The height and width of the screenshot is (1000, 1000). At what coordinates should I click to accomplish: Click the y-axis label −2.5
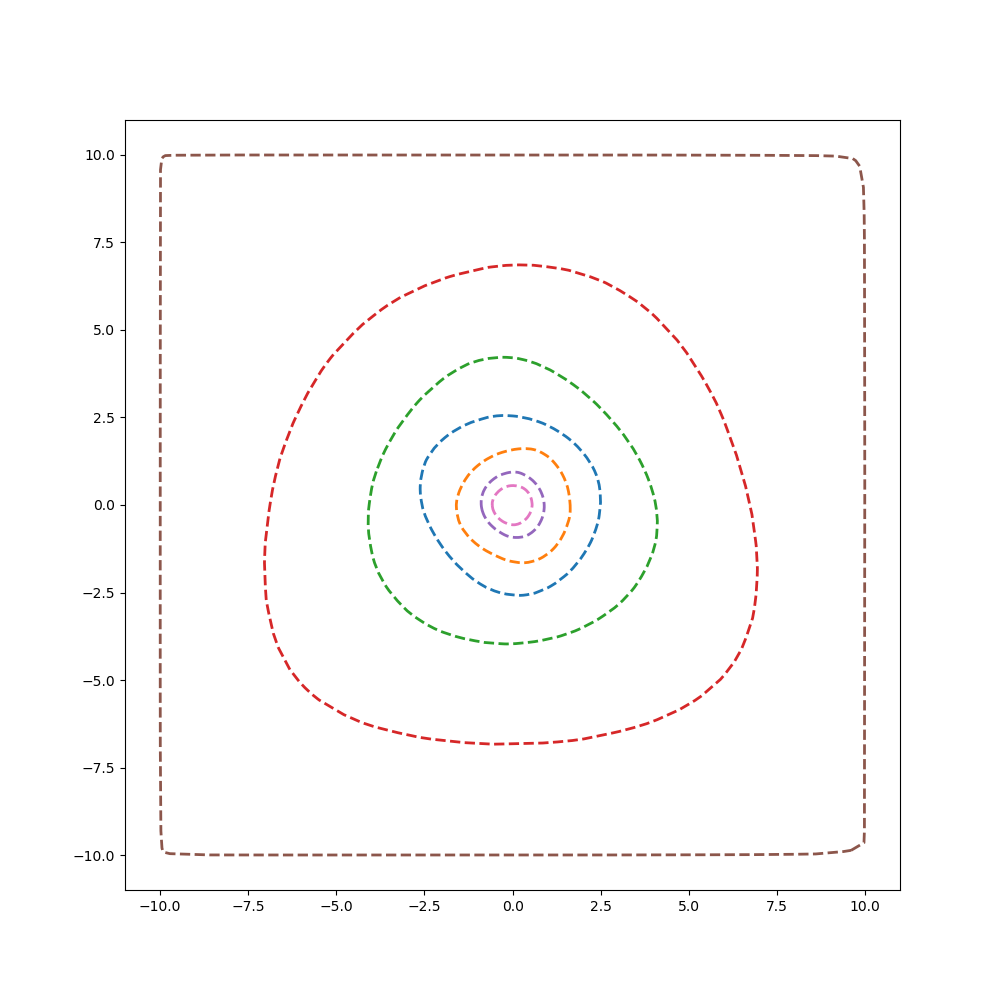(99, 593)
